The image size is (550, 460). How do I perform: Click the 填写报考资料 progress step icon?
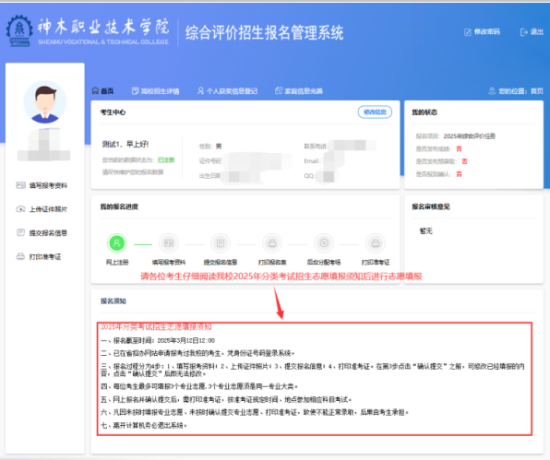point(169,243)
